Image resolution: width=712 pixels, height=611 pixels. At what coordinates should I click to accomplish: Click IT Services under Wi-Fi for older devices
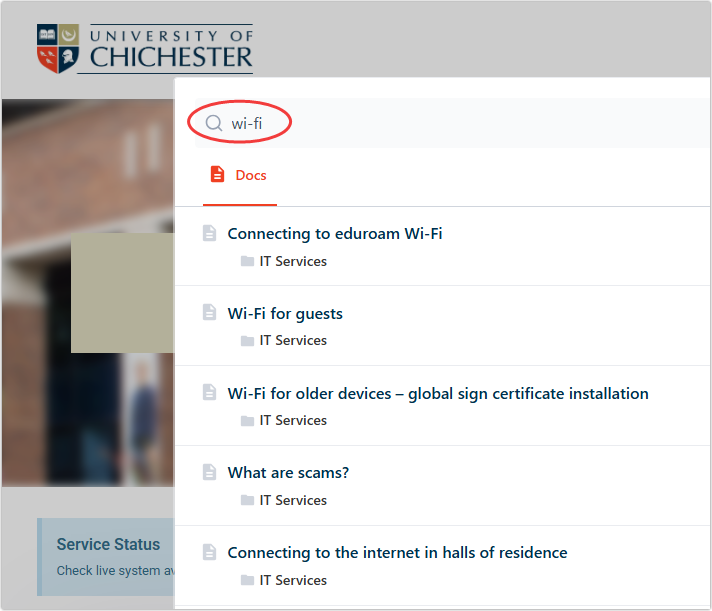click(293, 420)
